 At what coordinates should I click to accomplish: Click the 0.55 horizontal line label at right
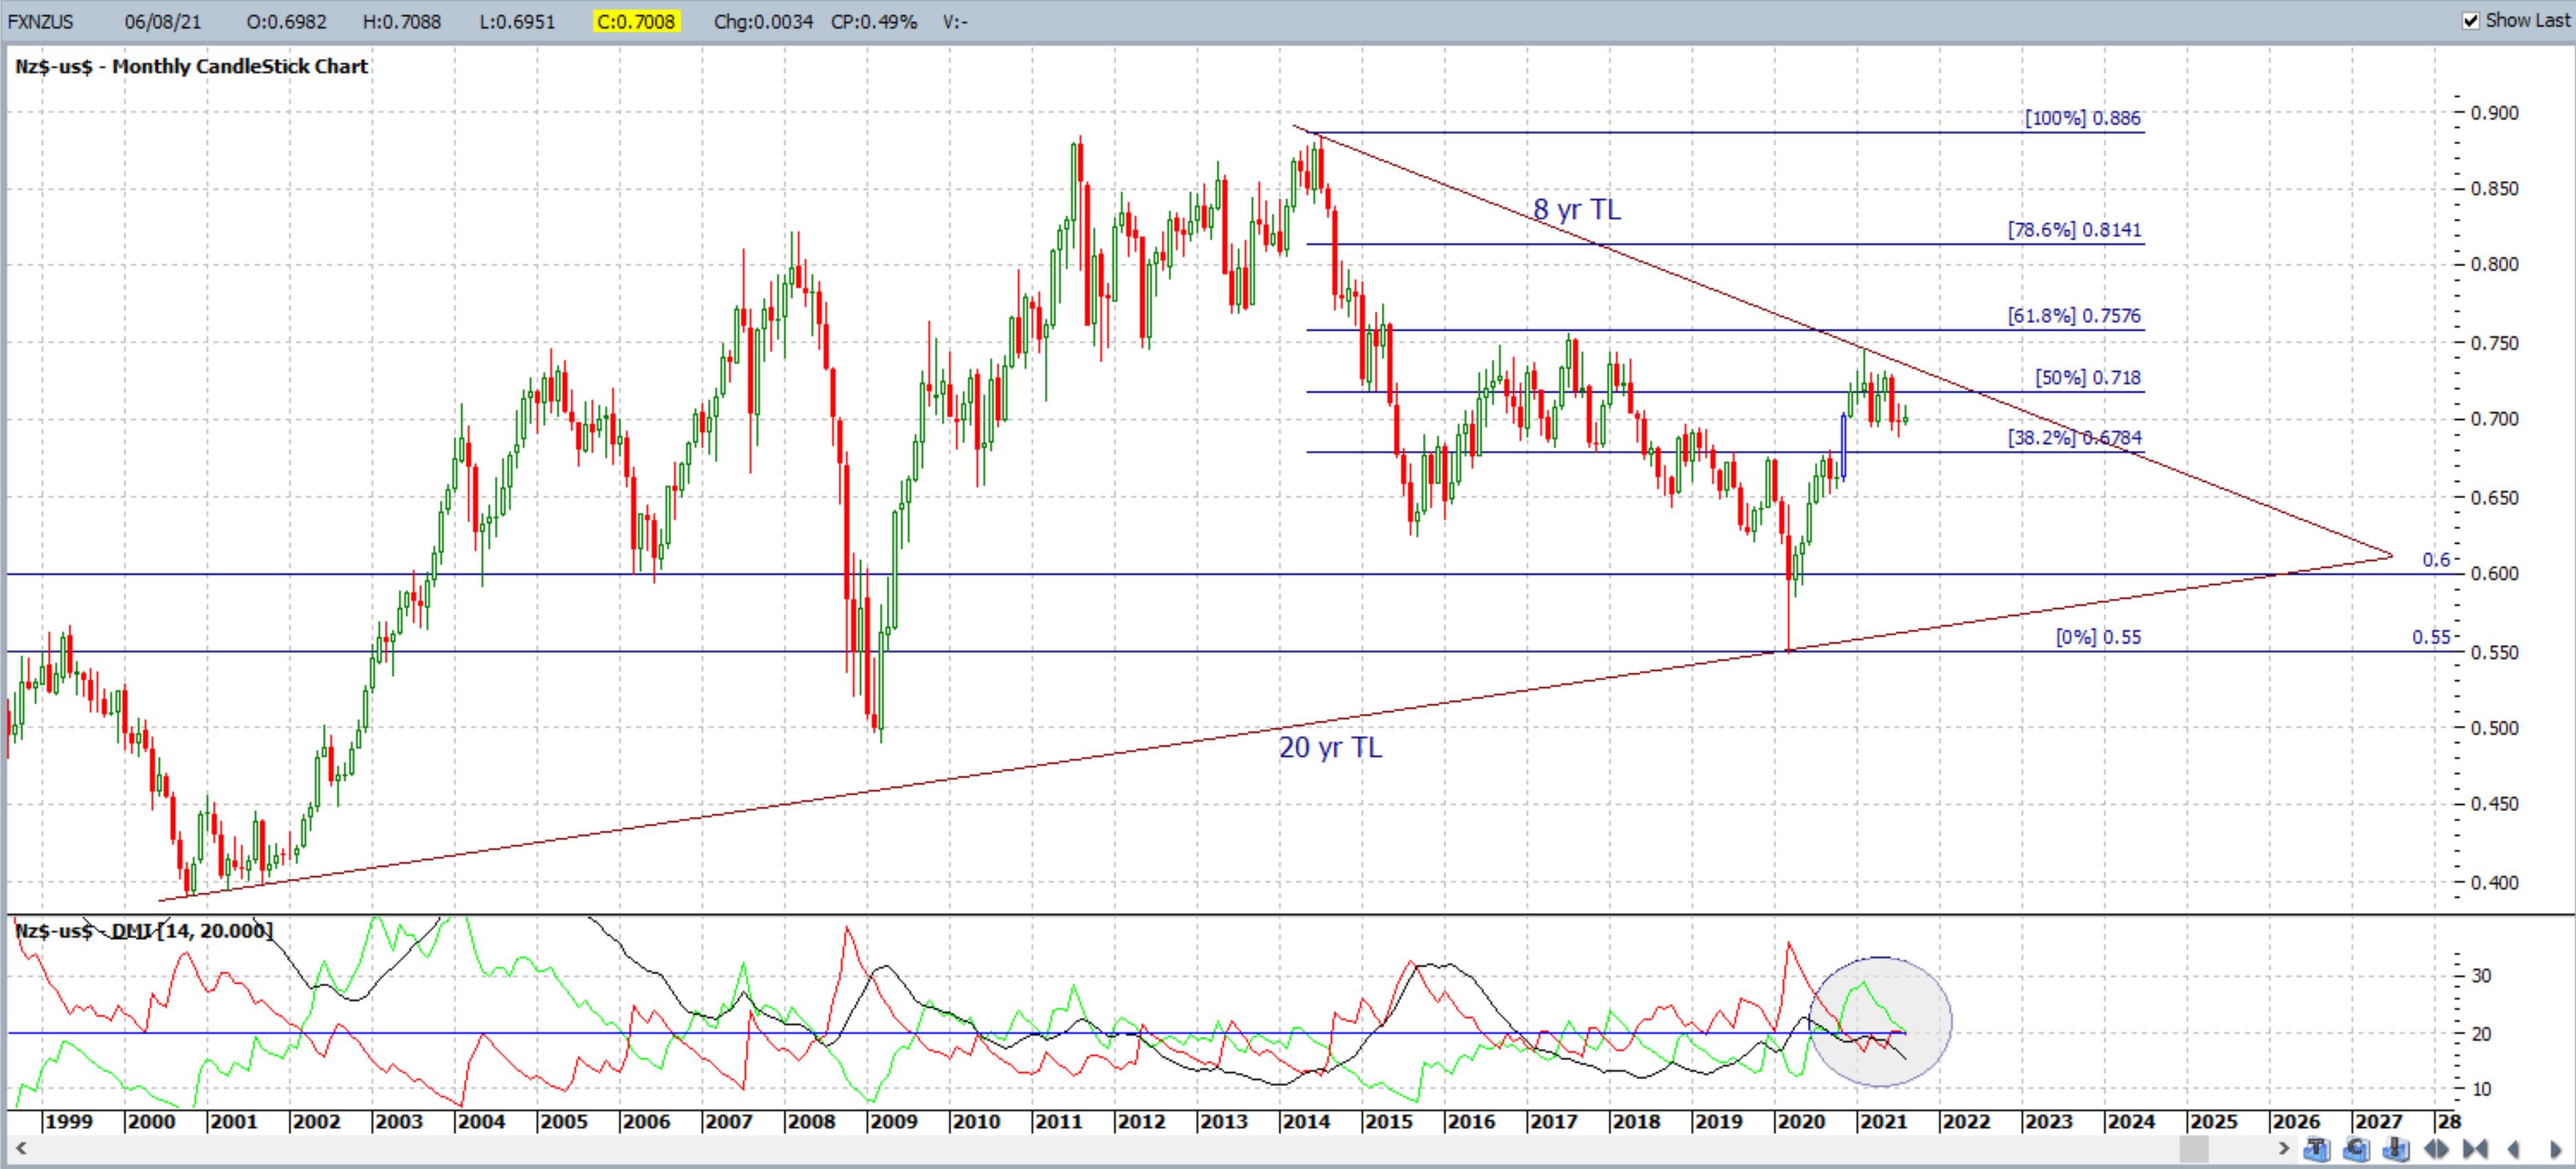[2431, 637]
